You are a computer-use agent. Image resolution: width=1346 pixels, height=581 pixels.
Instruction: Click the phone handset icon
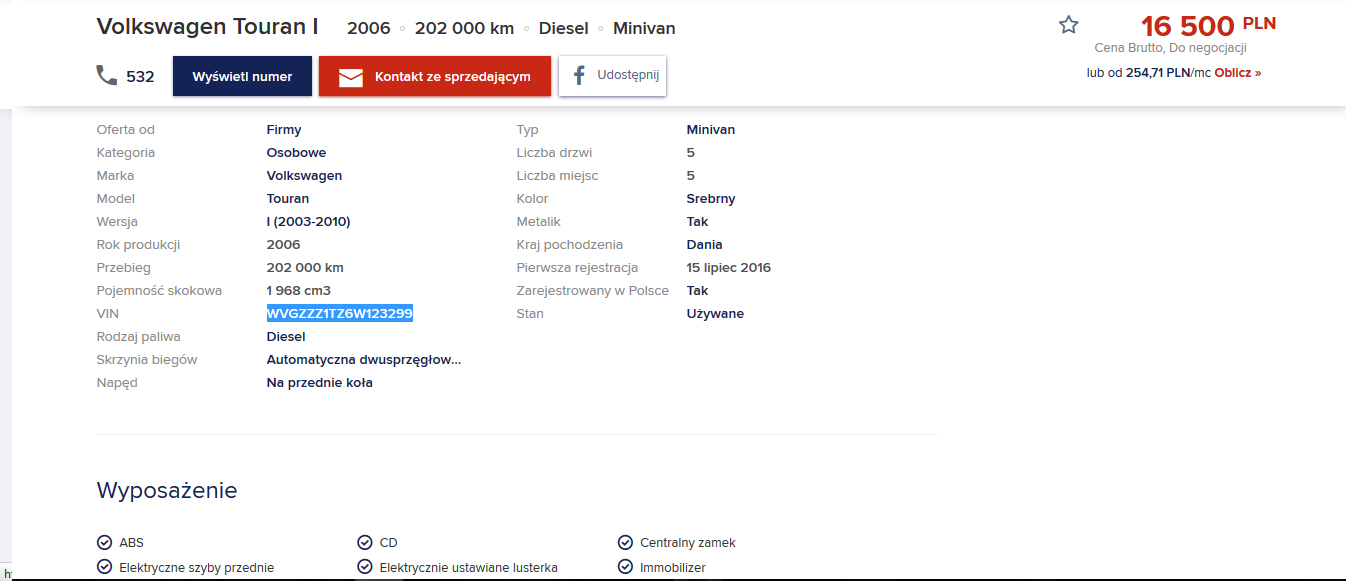pos(107,76)
